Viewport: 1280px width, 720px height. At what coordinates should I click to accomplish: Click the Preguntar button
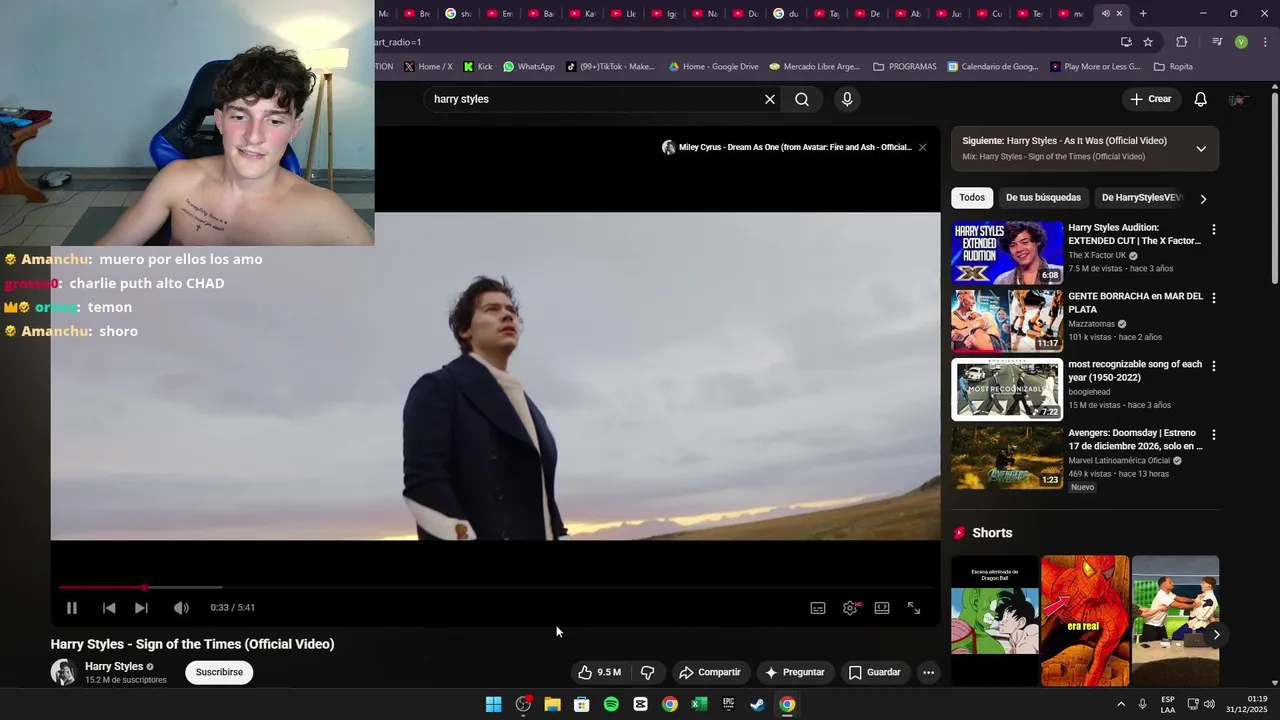point(795,672)
